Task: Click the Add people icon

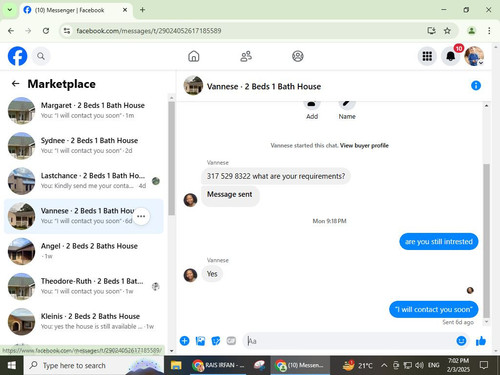Action: click(x=312, y=105)
